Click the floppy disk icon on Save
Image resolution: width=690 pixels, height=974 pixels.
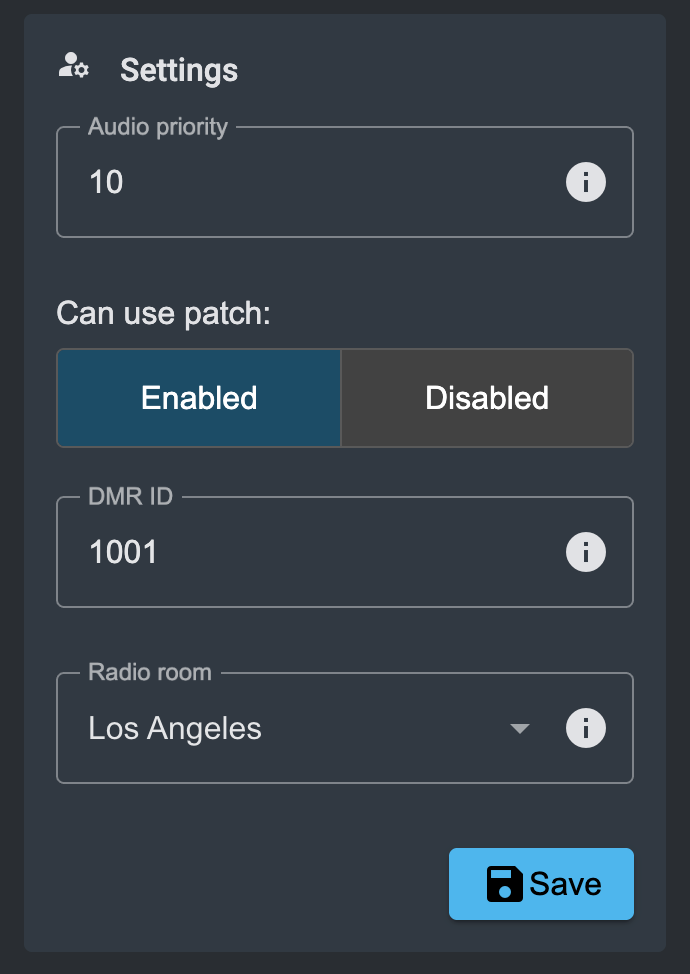pyautogui.click(x=505, y=884)
